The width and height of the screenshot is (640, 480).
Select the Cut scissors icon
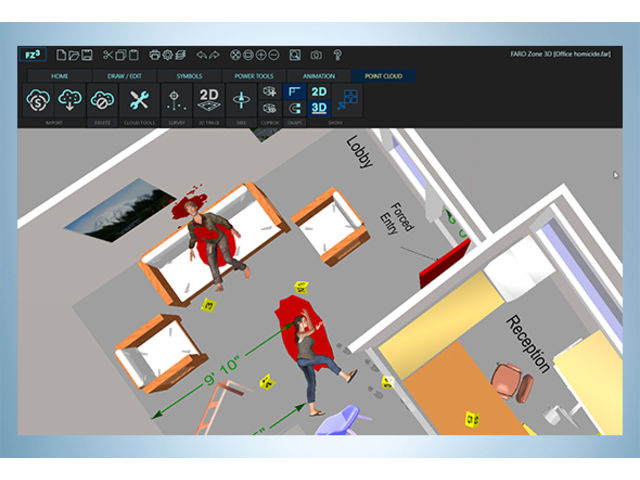click(109, 55)
